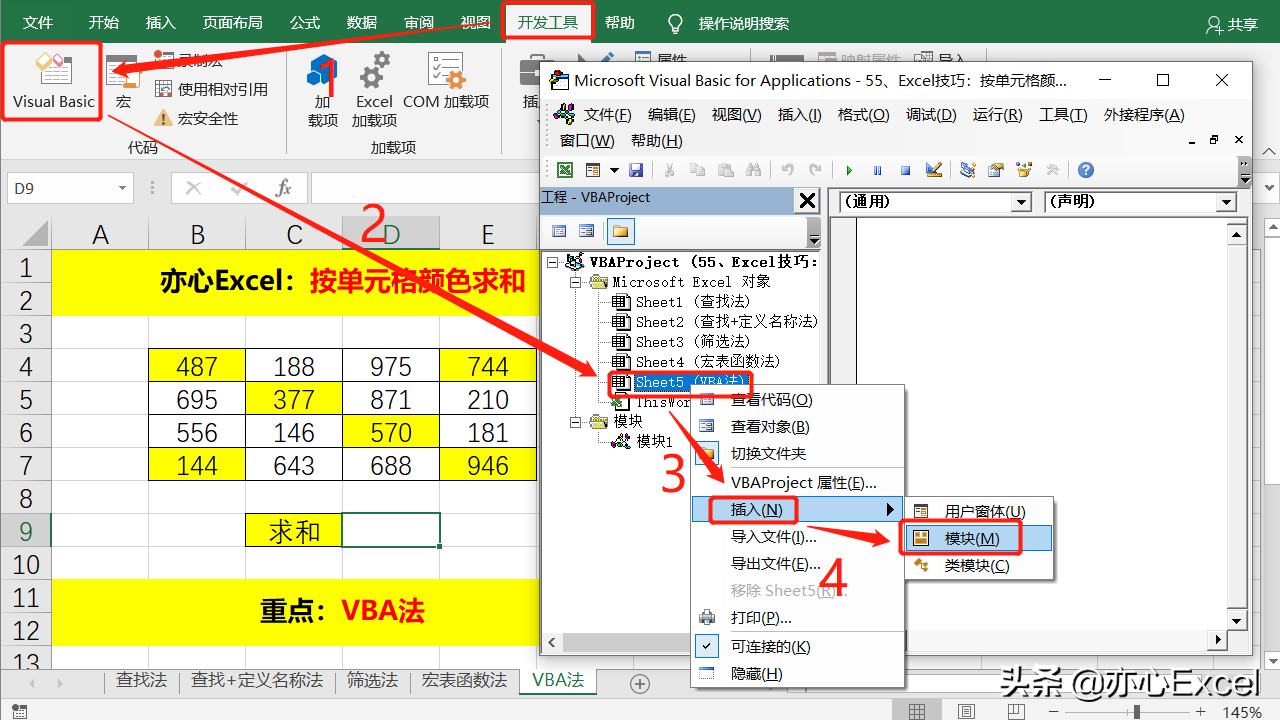This screenshot has height=720, width=1280.
Task: Open Project Explorer toolbar icon
Action: click(x=968, y=170)
